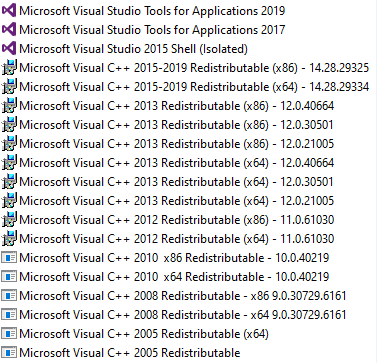Click the icon for 2012 Redistributable (x64) 11.0.61030

coord(9,239)
